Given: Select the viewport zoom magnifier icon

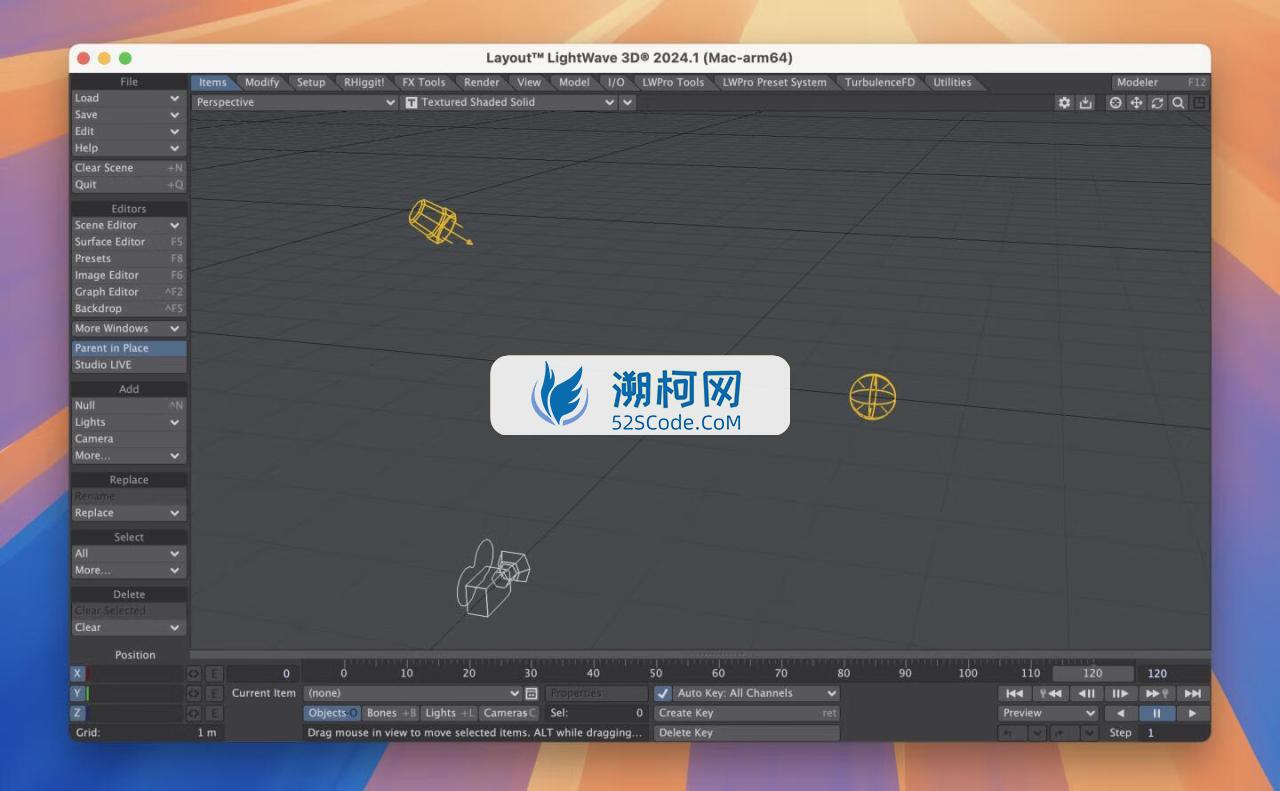Looking at the screenshot, I should tap(1179, 102).
